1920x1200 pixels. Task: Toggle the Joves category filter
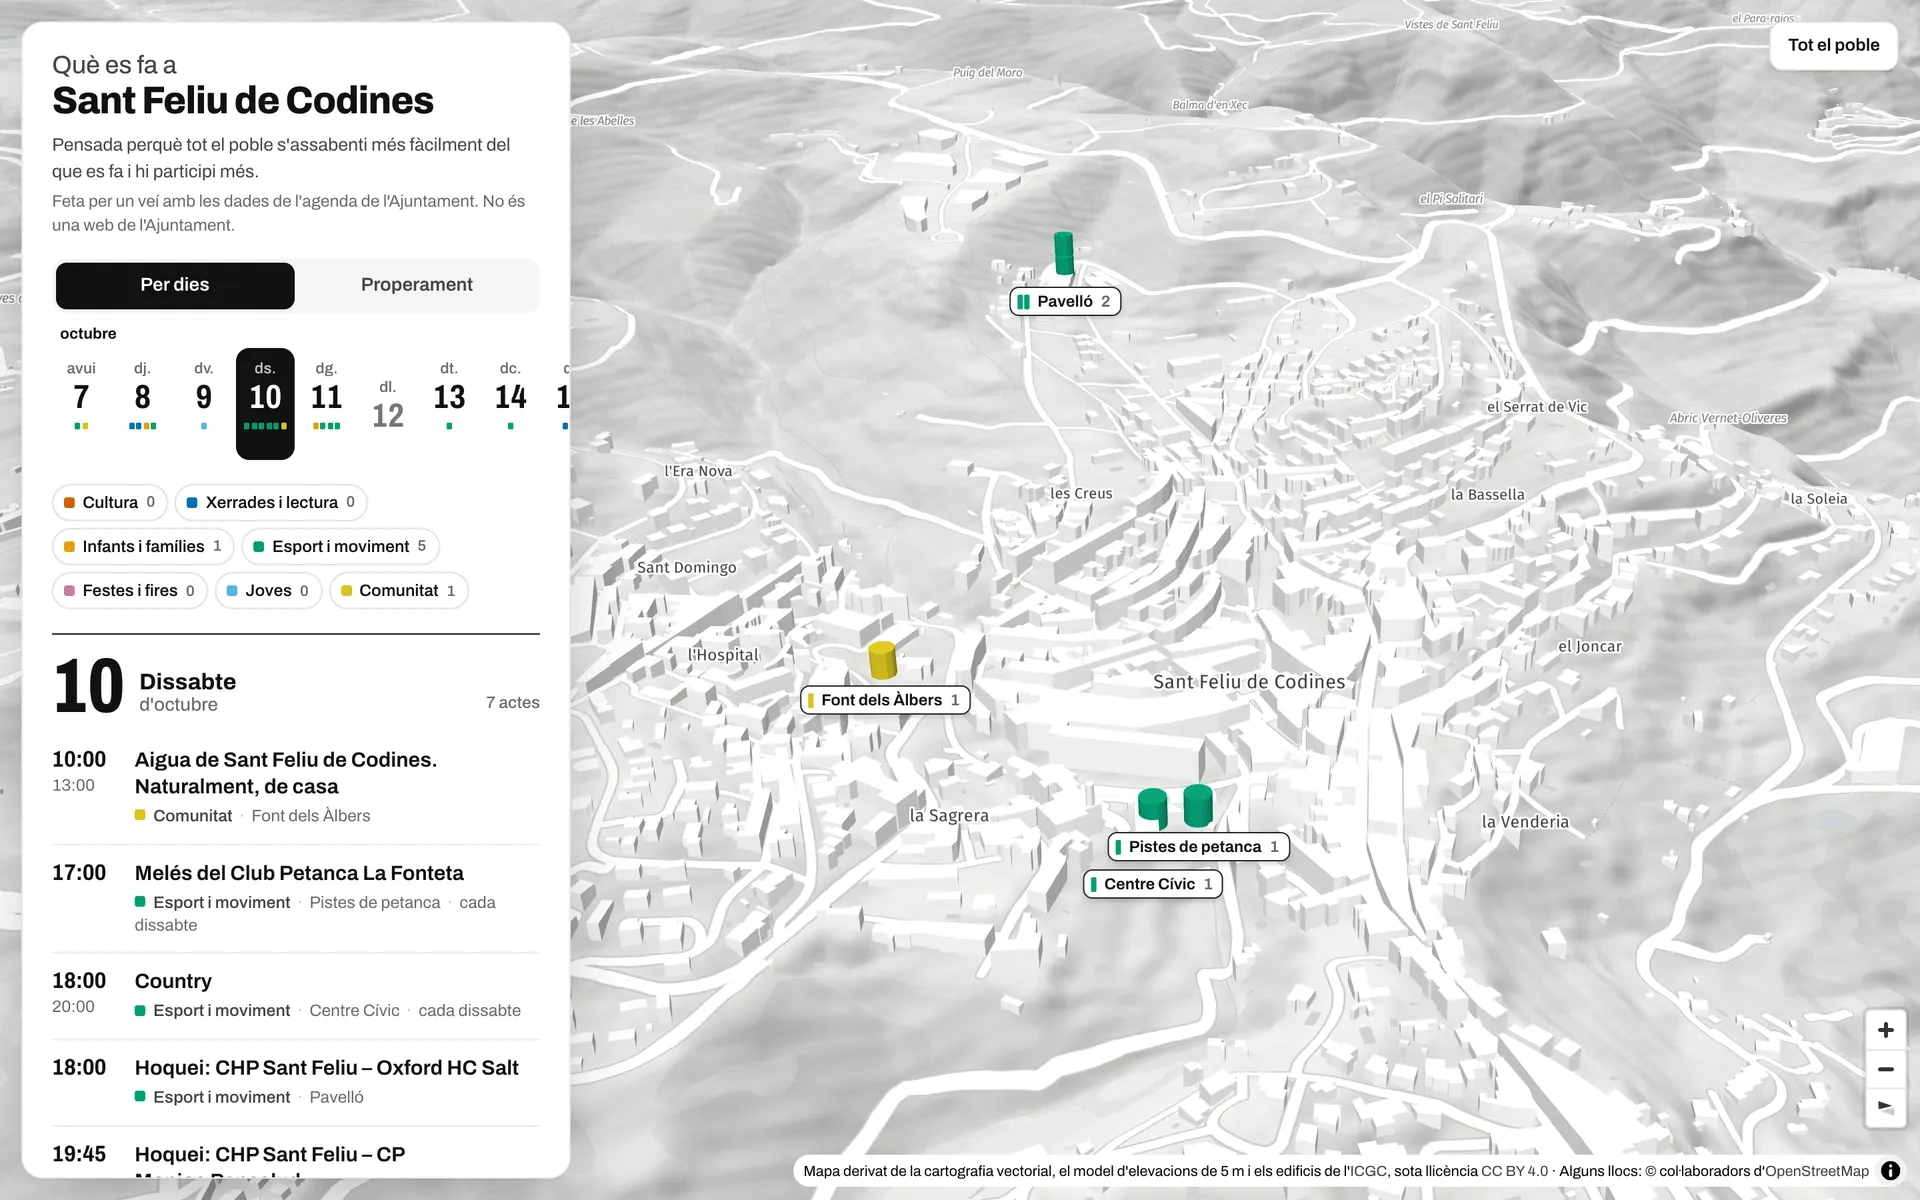(268, 590)
